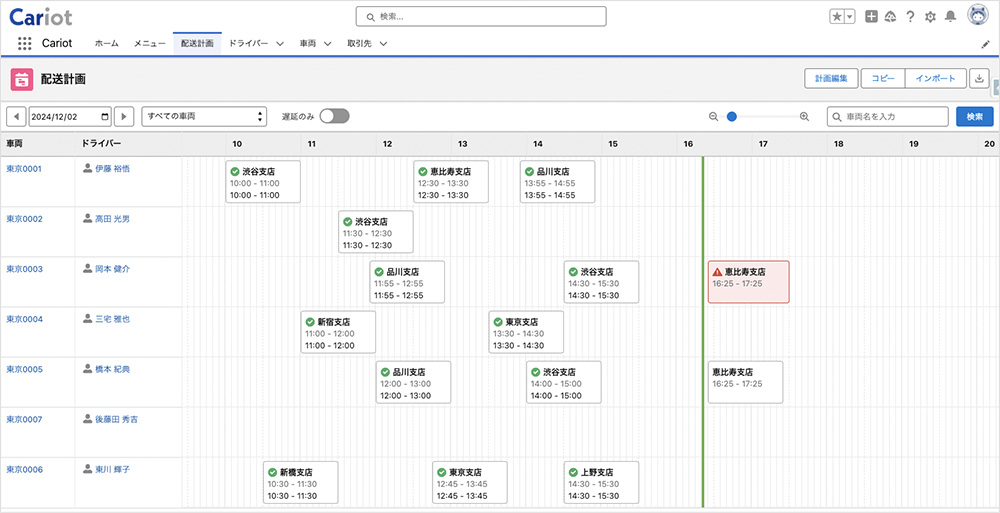Click the zoom out magnifier icon
The image size is (1000, 513).
714,117
